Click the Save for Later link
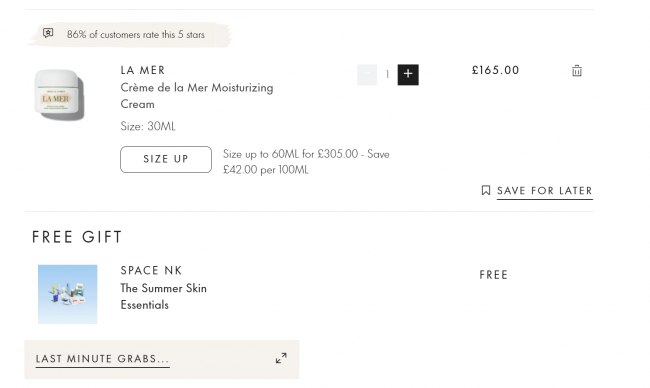This screenshot has height=388, width=650. point(545,191)
